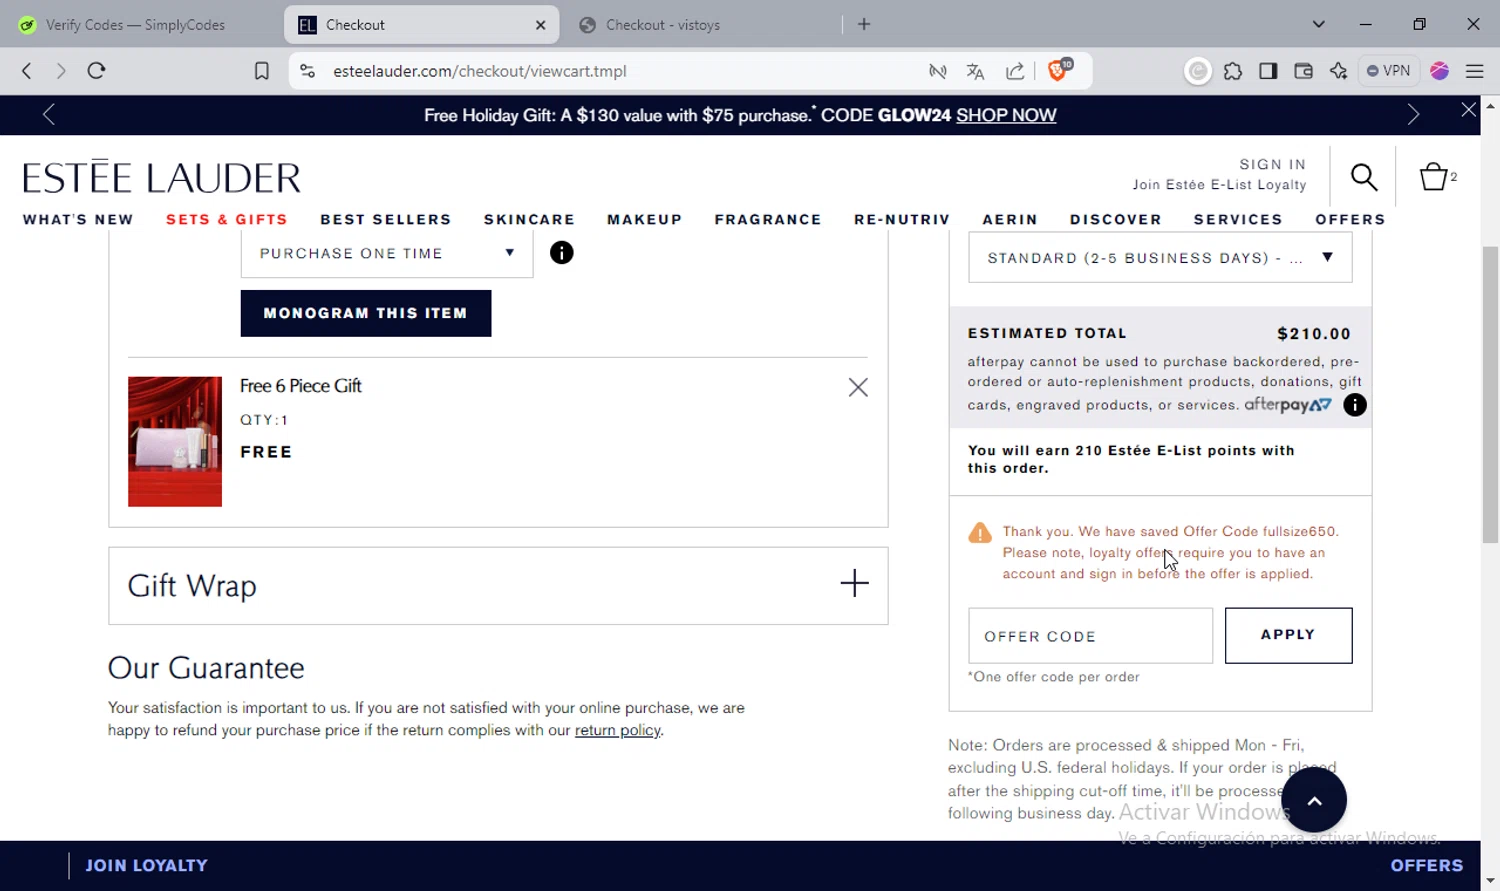Open a new browser tab
This screenshot has width=1500, height=891.
pyautogui.click(x=864, y=24)
